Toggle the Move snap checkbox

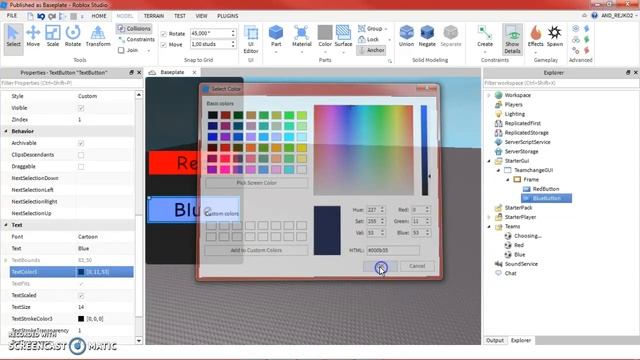[164, 44]
